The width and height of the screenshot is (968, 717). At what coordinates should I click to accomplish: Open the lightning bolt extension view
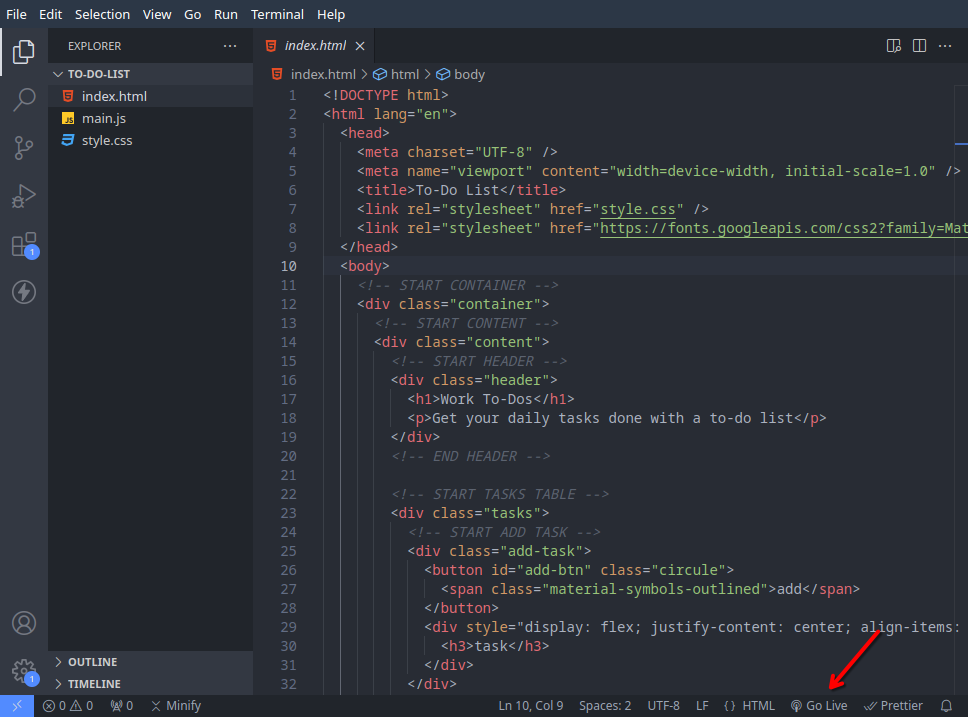tap(23, 292)
